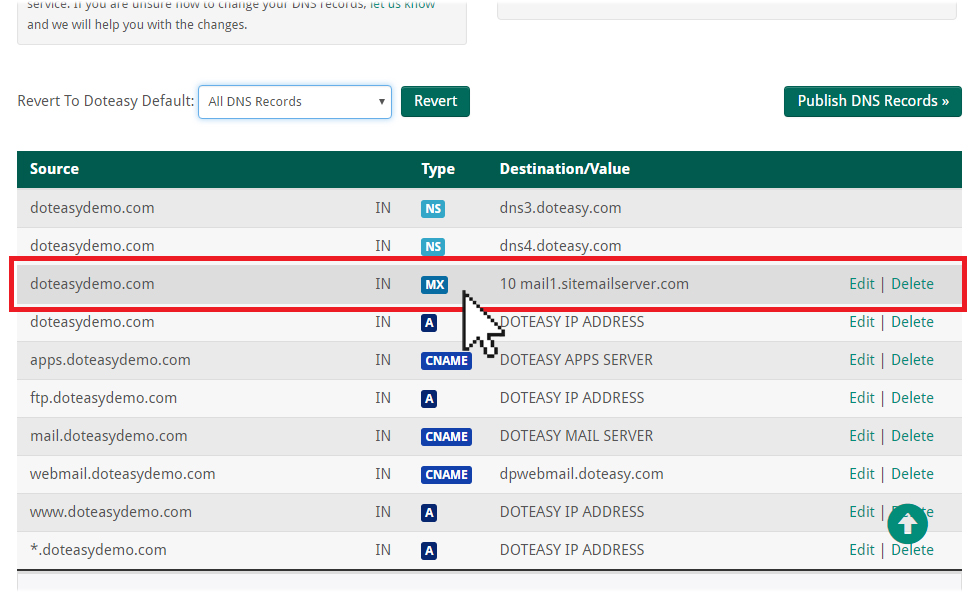Select the dns4.doteasy.com destination value

tap(560, 246)
